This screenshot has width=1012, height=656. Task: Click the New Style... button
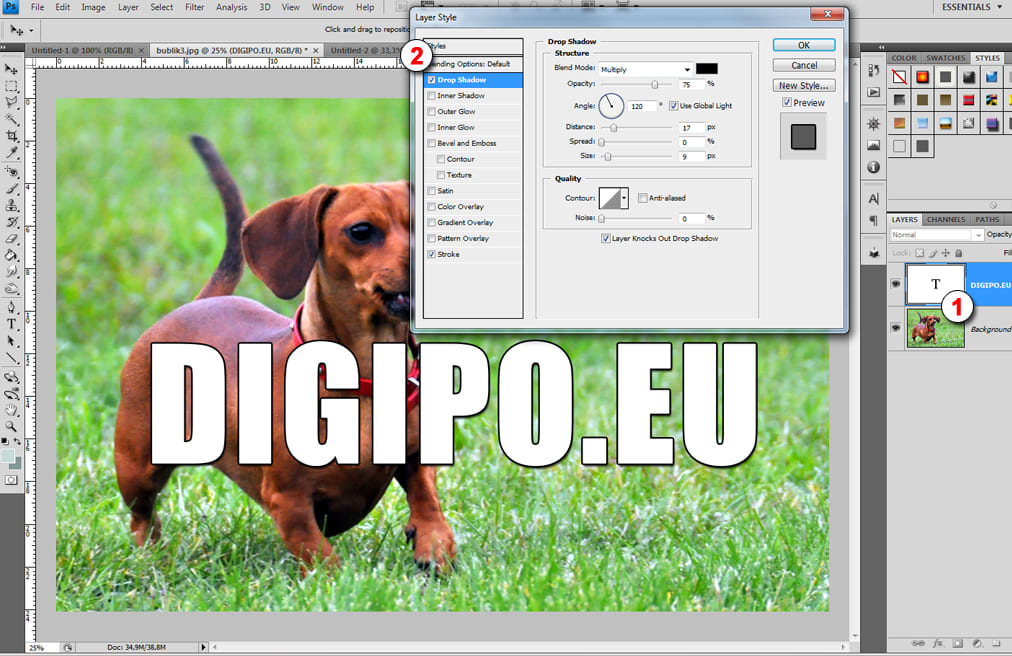[x=803, y=86]
